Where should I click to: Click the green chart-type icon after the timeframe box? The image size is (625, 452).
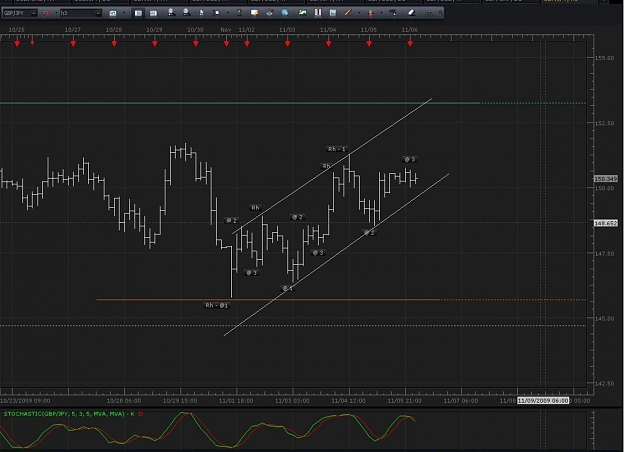113,14
